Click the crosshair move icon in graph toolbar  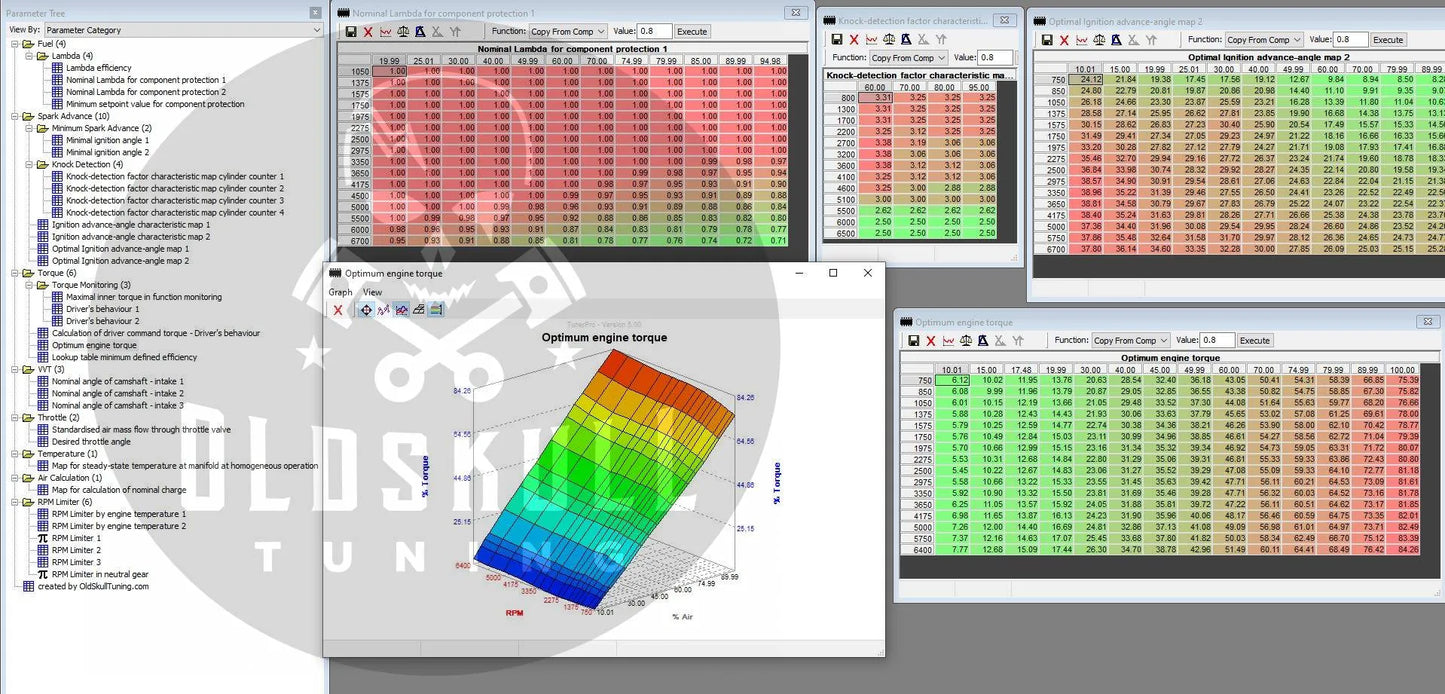pyautogui.click(x=366, y=310)
